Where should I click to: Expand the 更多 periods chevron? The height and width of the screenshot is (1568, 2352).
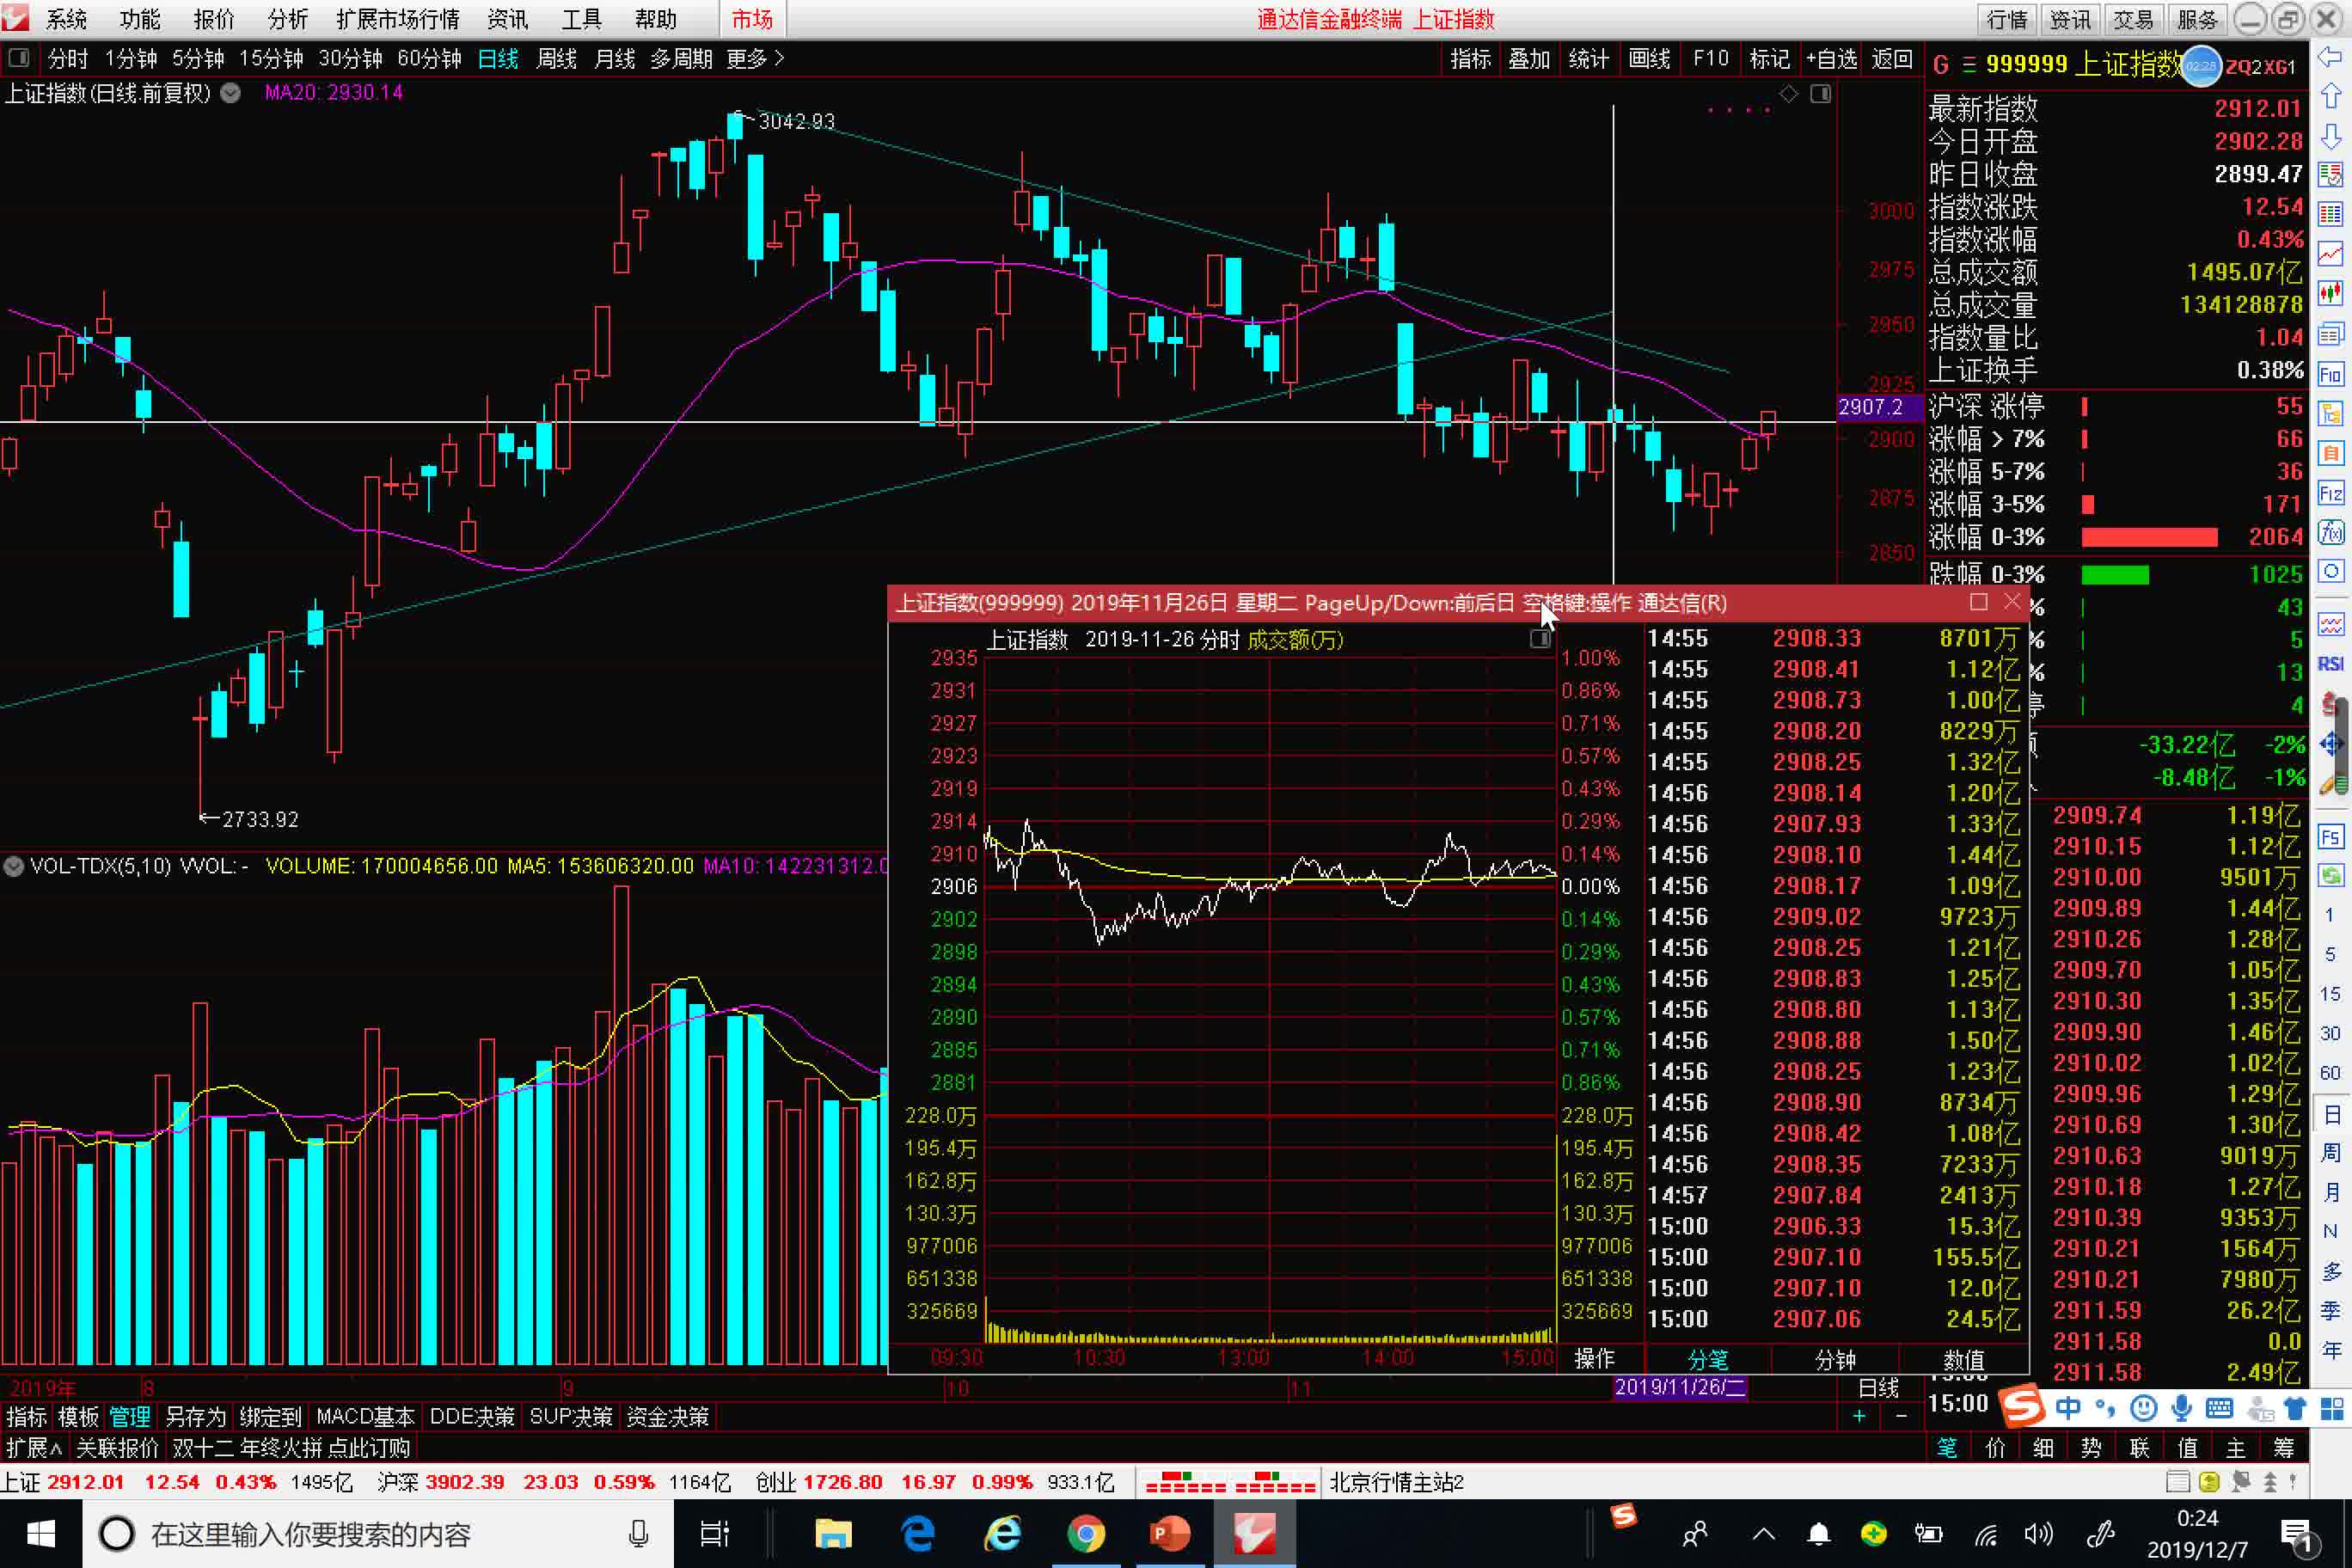(x=779, y=59)
